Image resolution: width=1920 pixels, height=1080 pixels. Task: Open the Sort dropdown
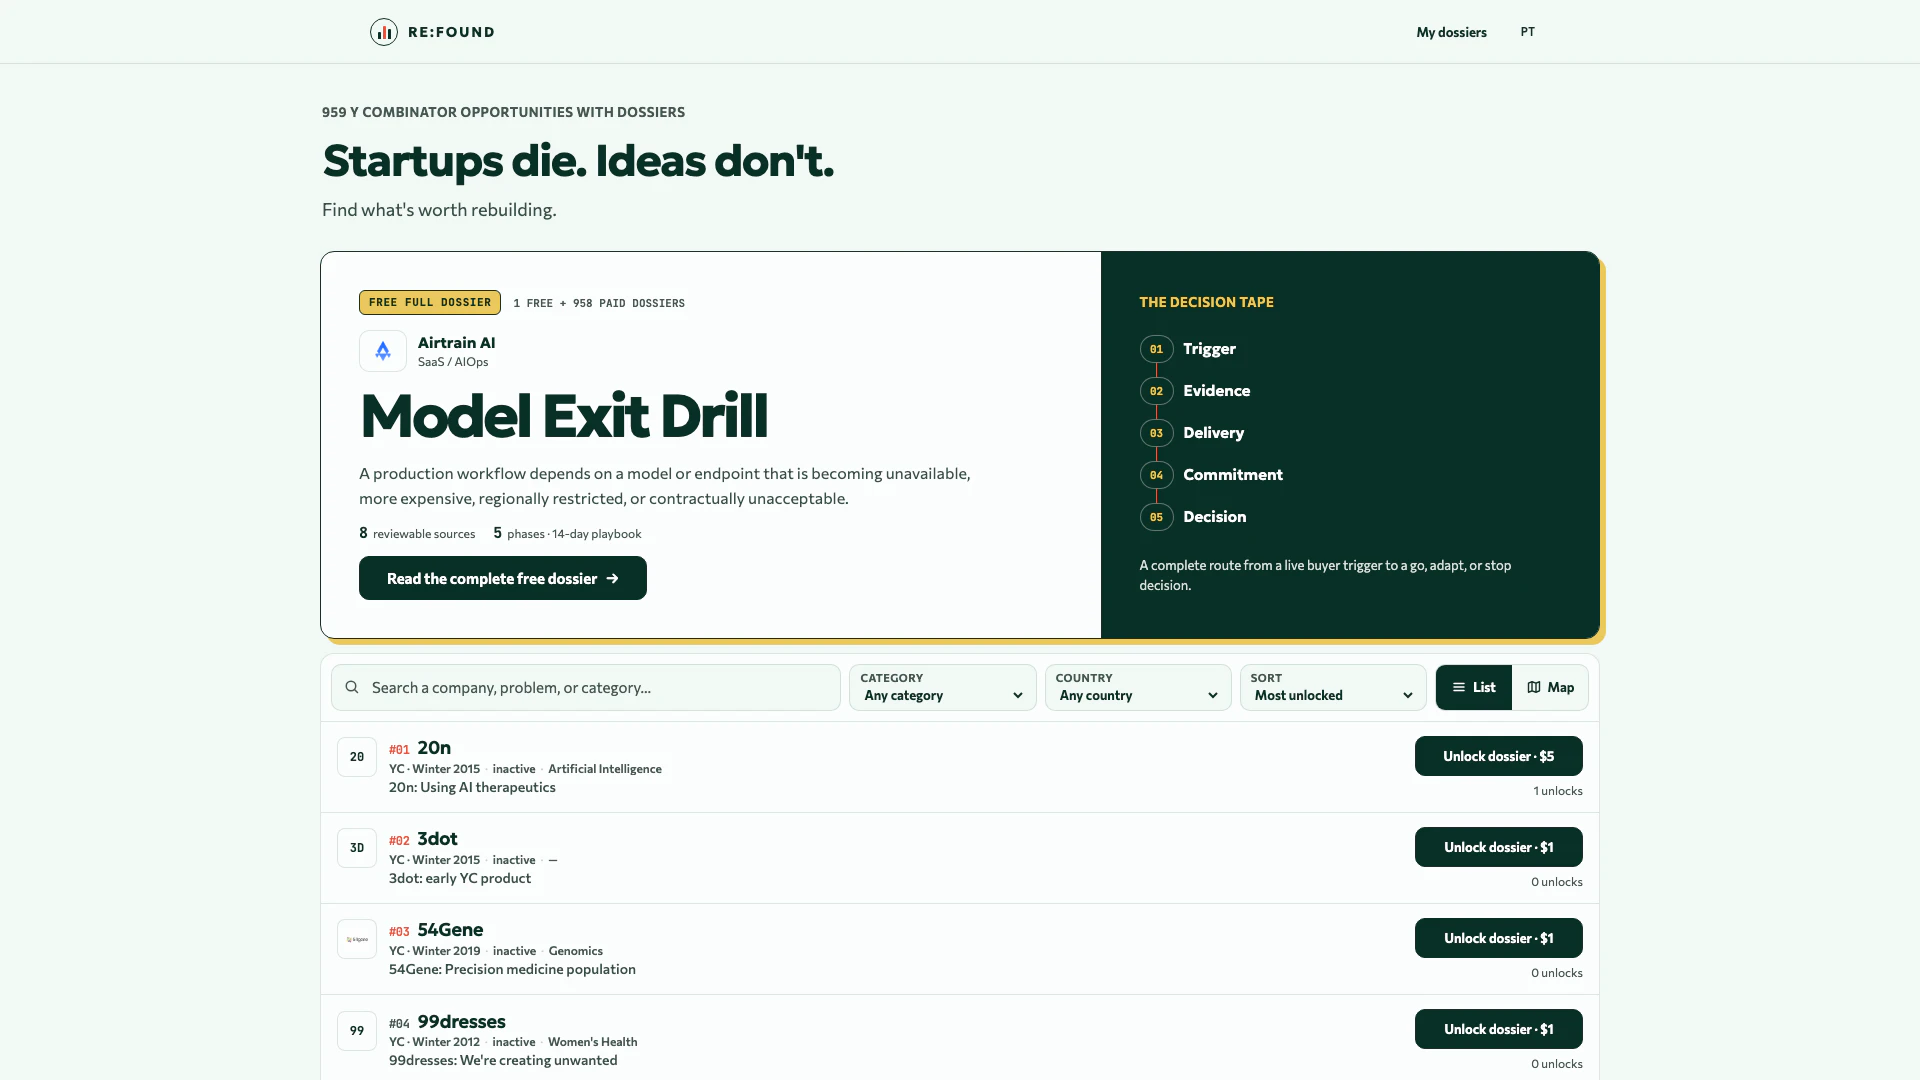click(x=1333, y=687)
